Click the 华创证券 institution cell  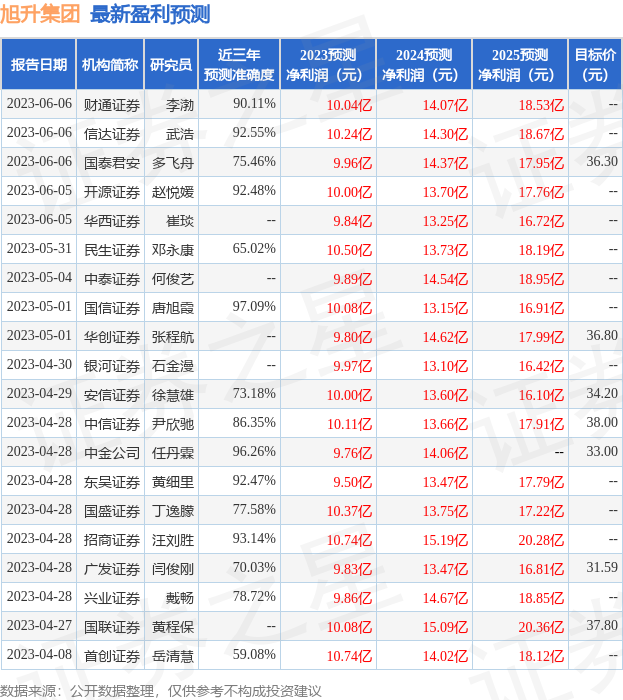(x=112, y=338)
